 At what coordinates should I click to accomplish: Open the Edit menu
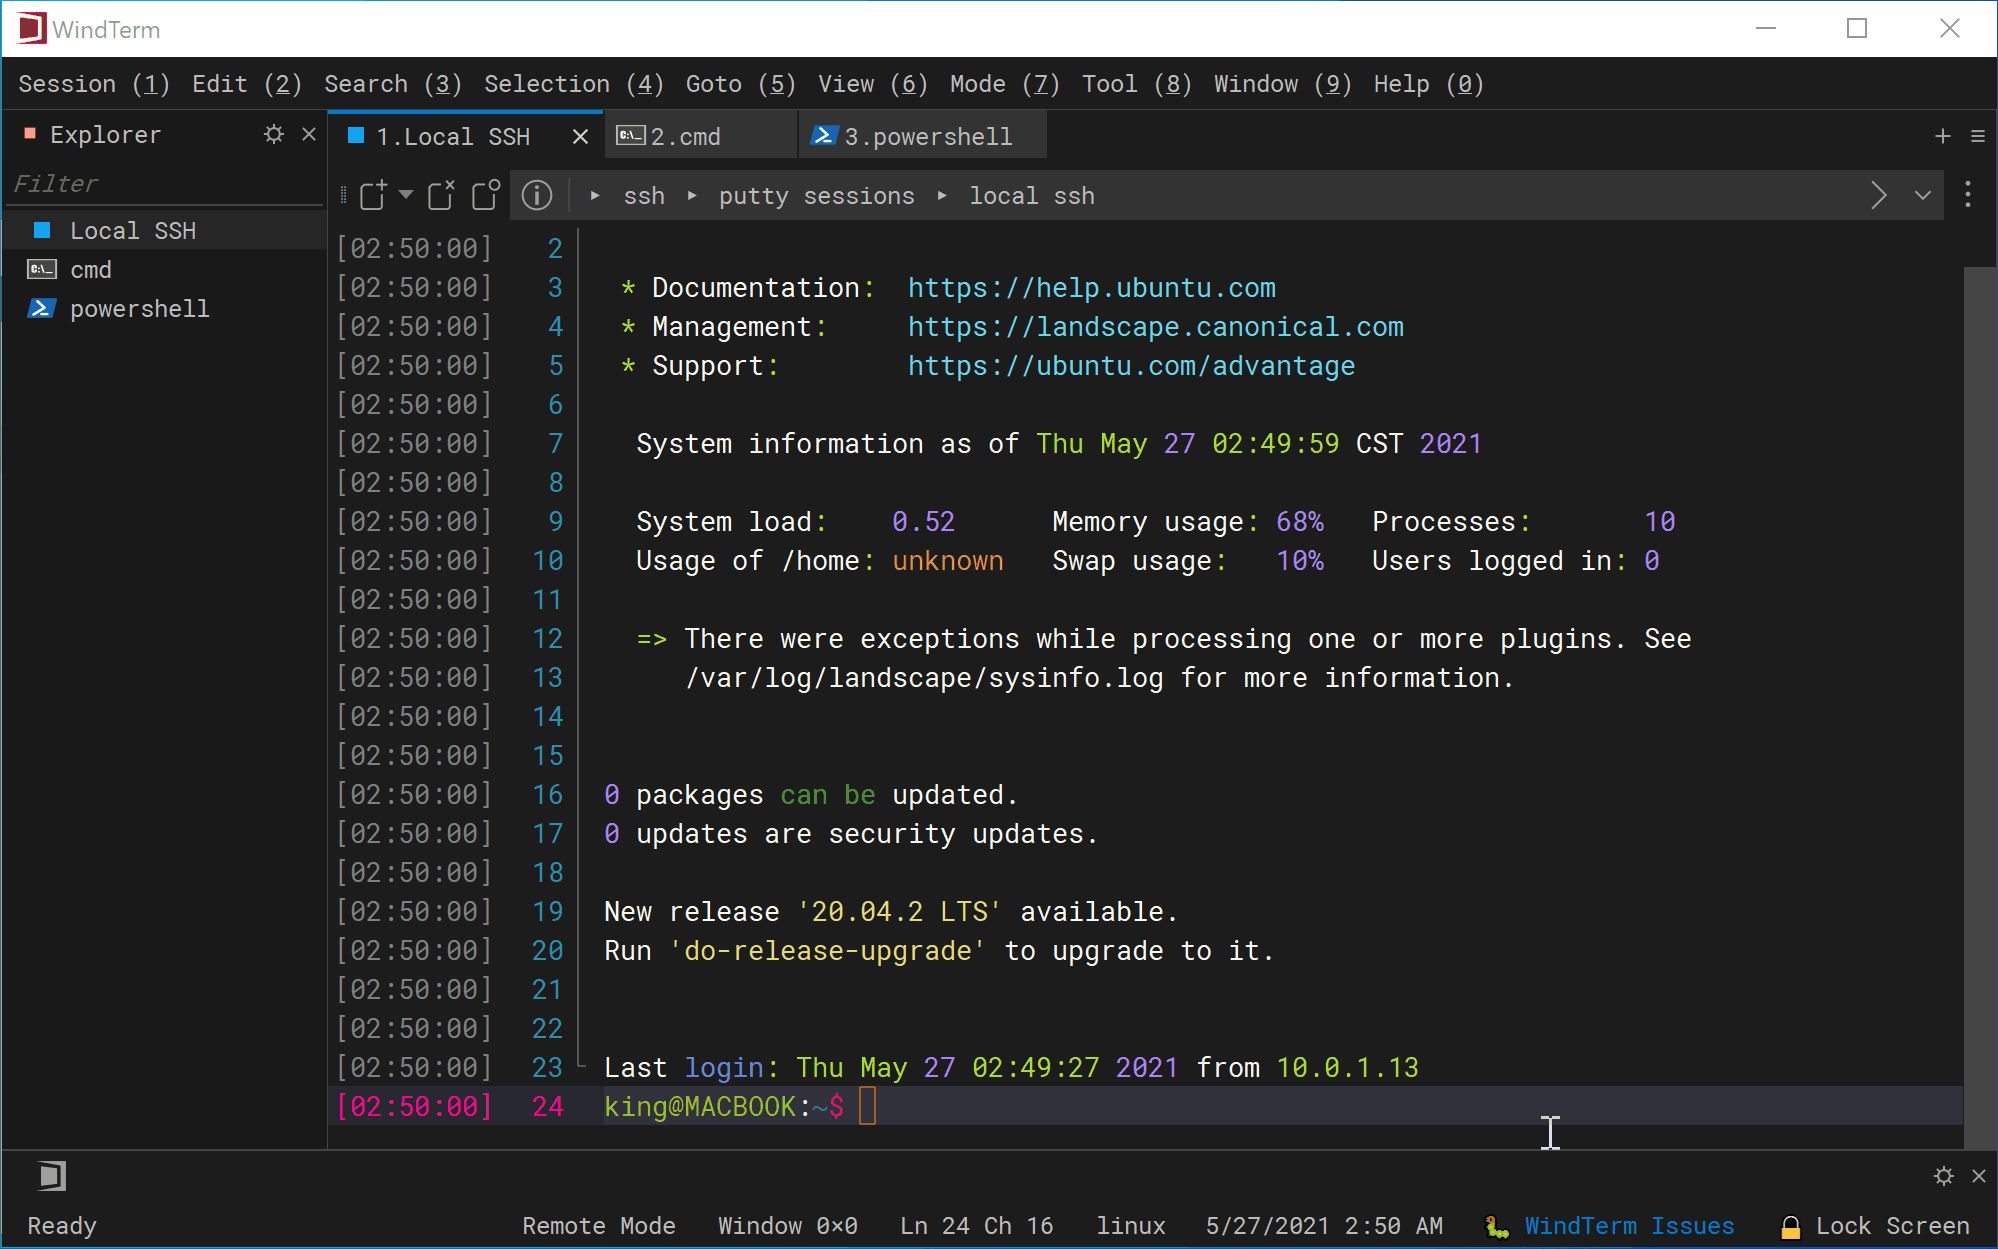[x=247, y=84]
